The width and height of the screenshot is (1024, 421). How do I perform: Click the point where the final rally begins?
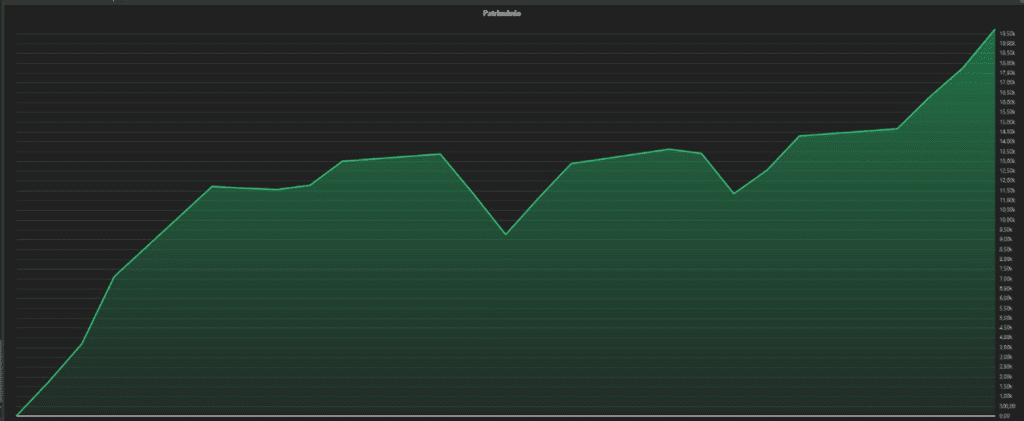(897, 128)
